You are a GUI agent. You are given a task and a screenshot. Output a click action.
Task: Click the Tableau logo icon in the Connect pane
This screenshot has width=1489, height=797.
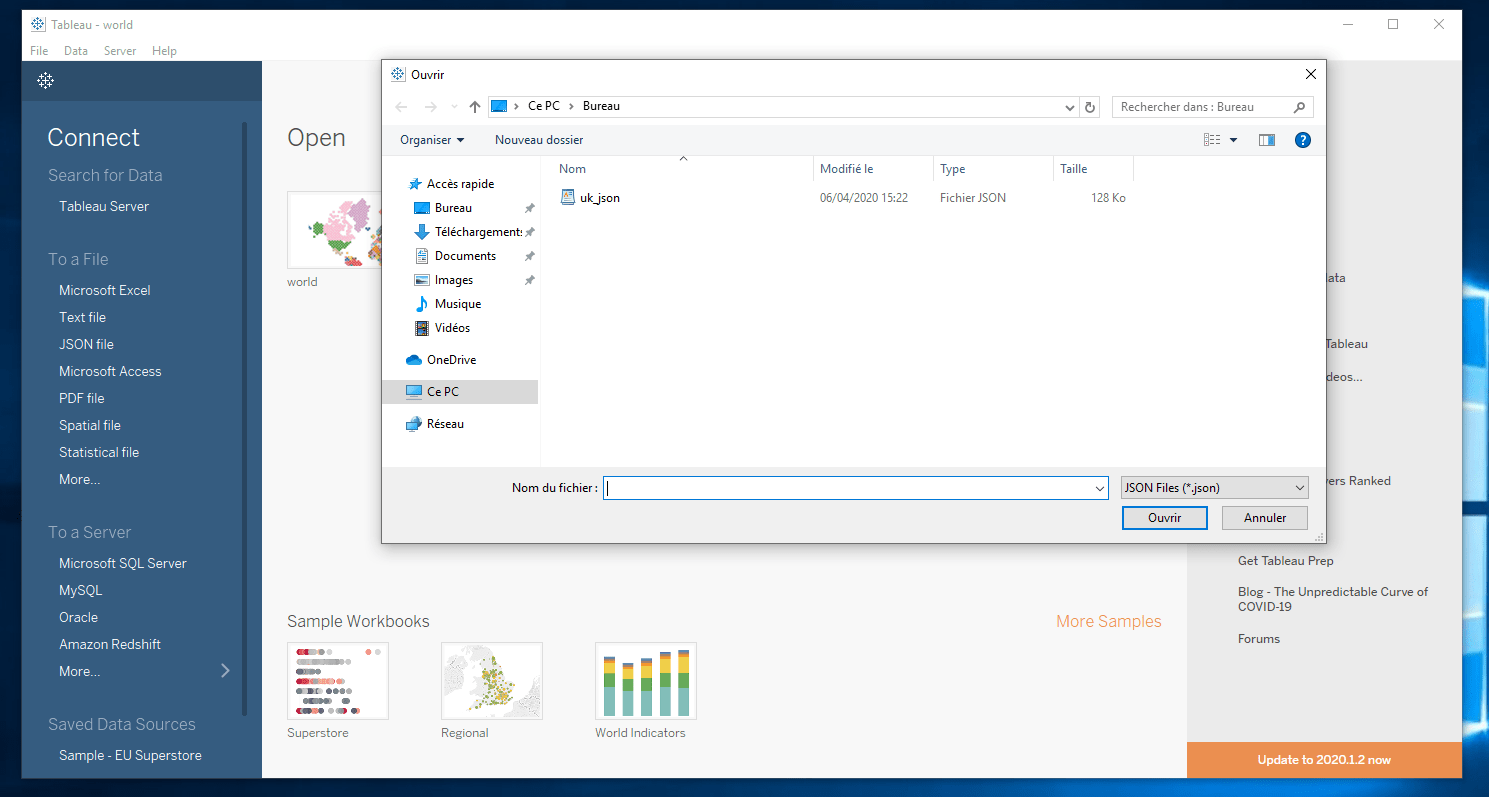click(x=45, y=80)
